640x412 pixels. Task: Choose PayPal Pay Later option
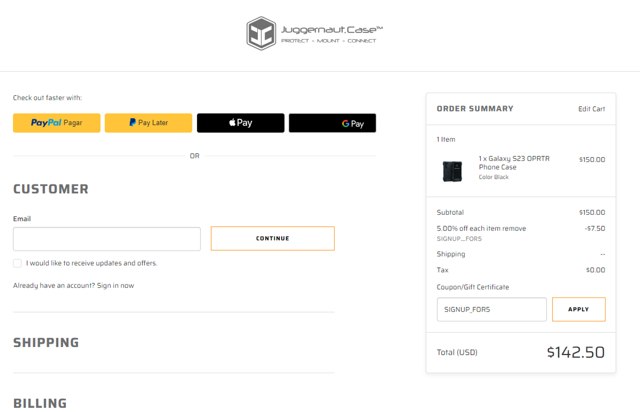click(x=148, y=123)
